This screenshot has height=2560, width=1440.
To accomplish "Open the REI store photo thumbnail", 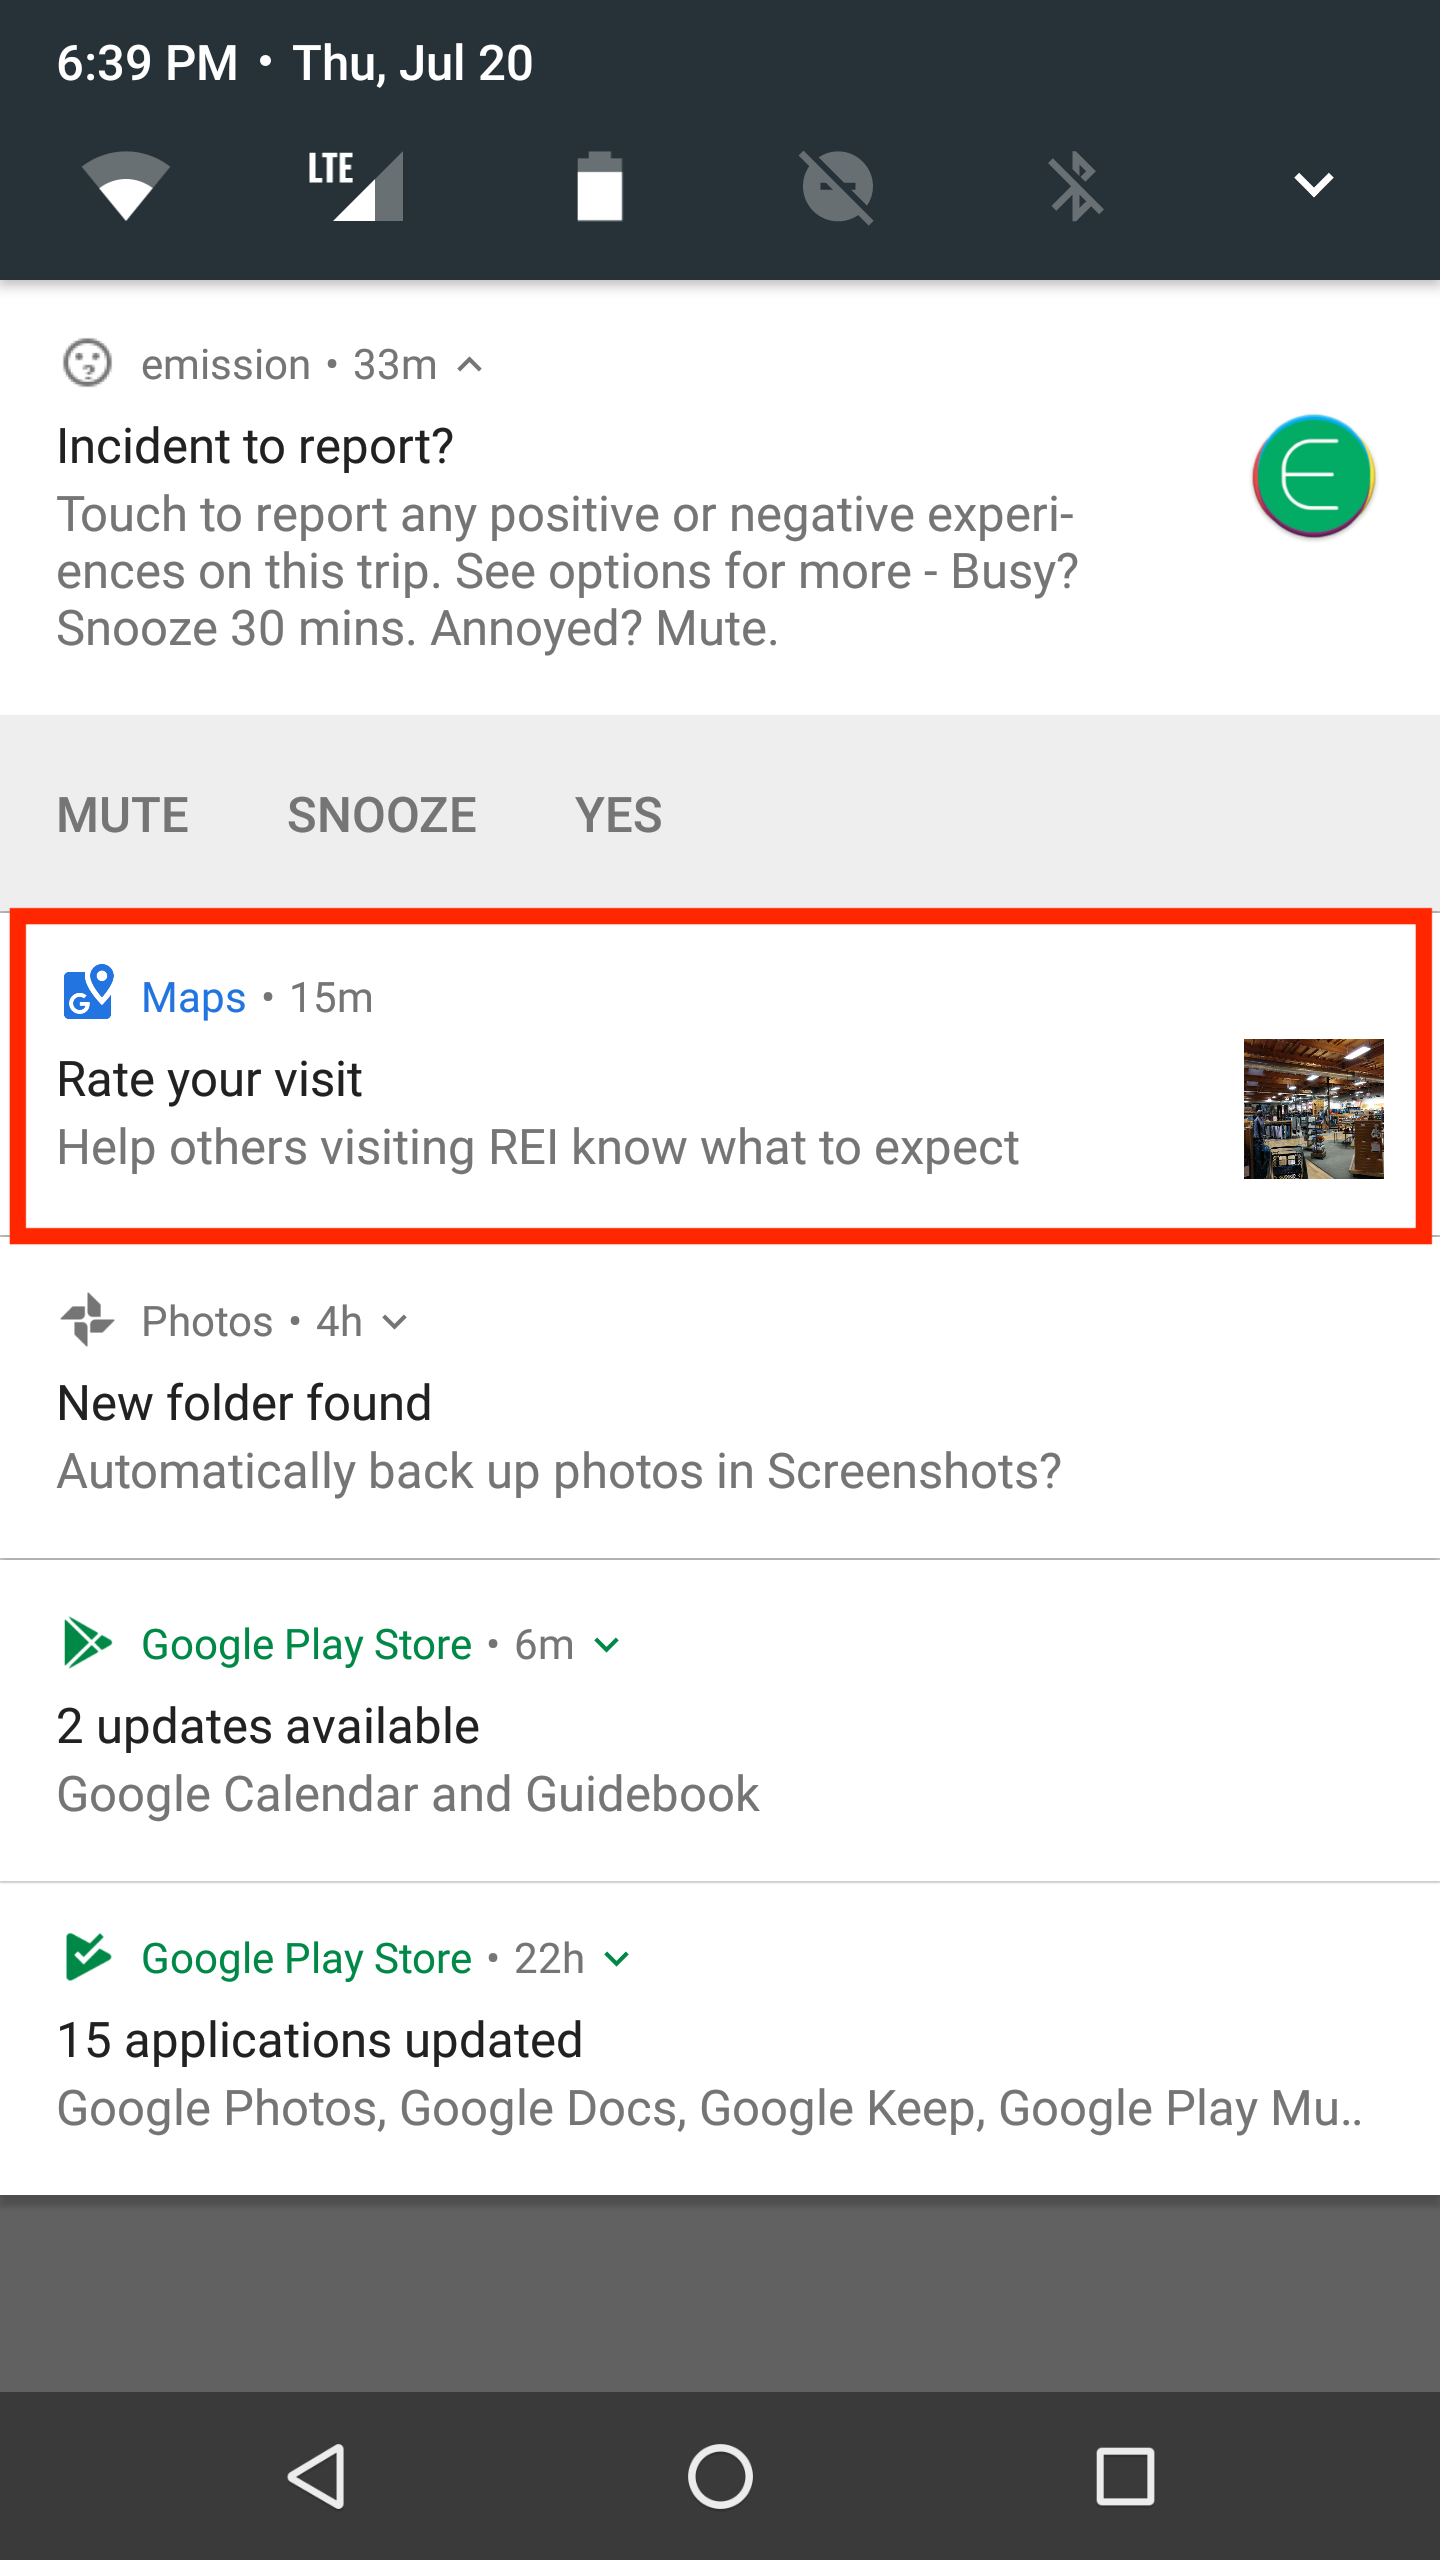I will 1313,1108.
